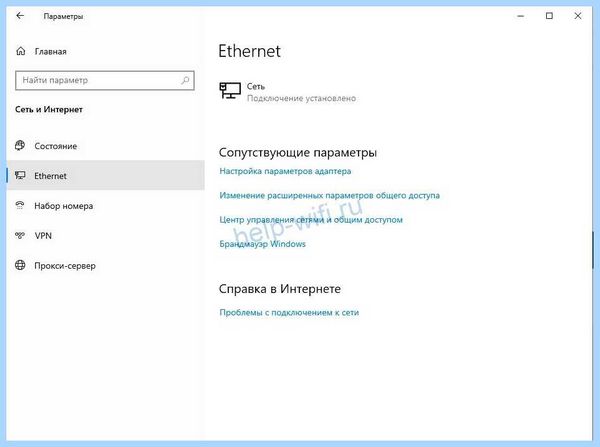
Task: Click the vertical scrollbar on the right edge
Action: click(x=593, y=250)
